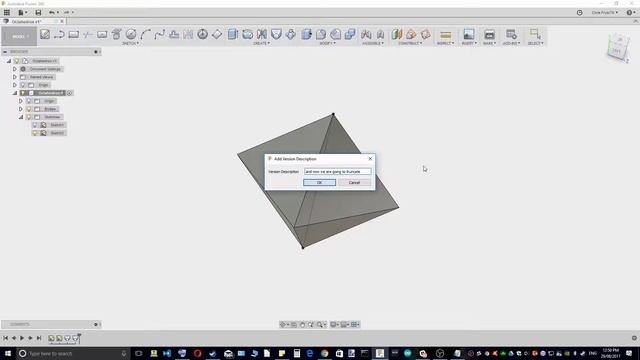This screenshot has width=640, height=360.
Task: Click the activate component radio button
Action: pos(70,93)
